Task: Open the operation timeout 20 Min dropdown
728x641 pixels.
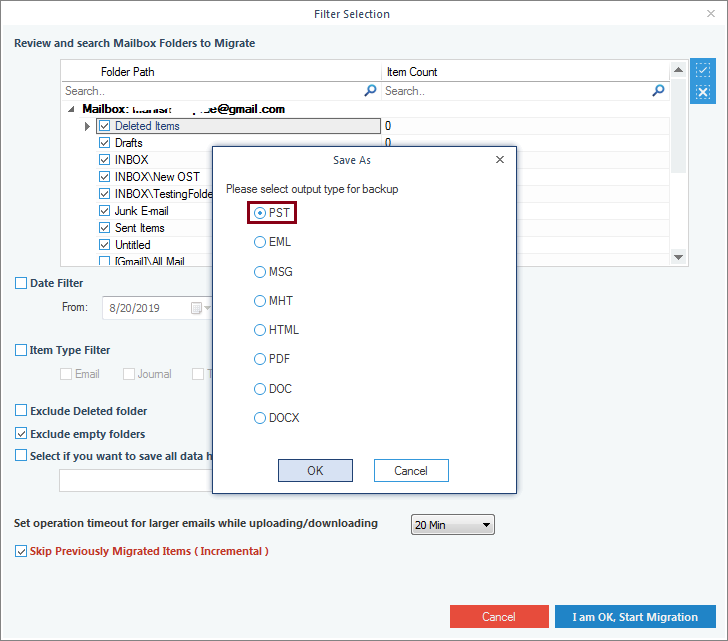Action: 453,525
